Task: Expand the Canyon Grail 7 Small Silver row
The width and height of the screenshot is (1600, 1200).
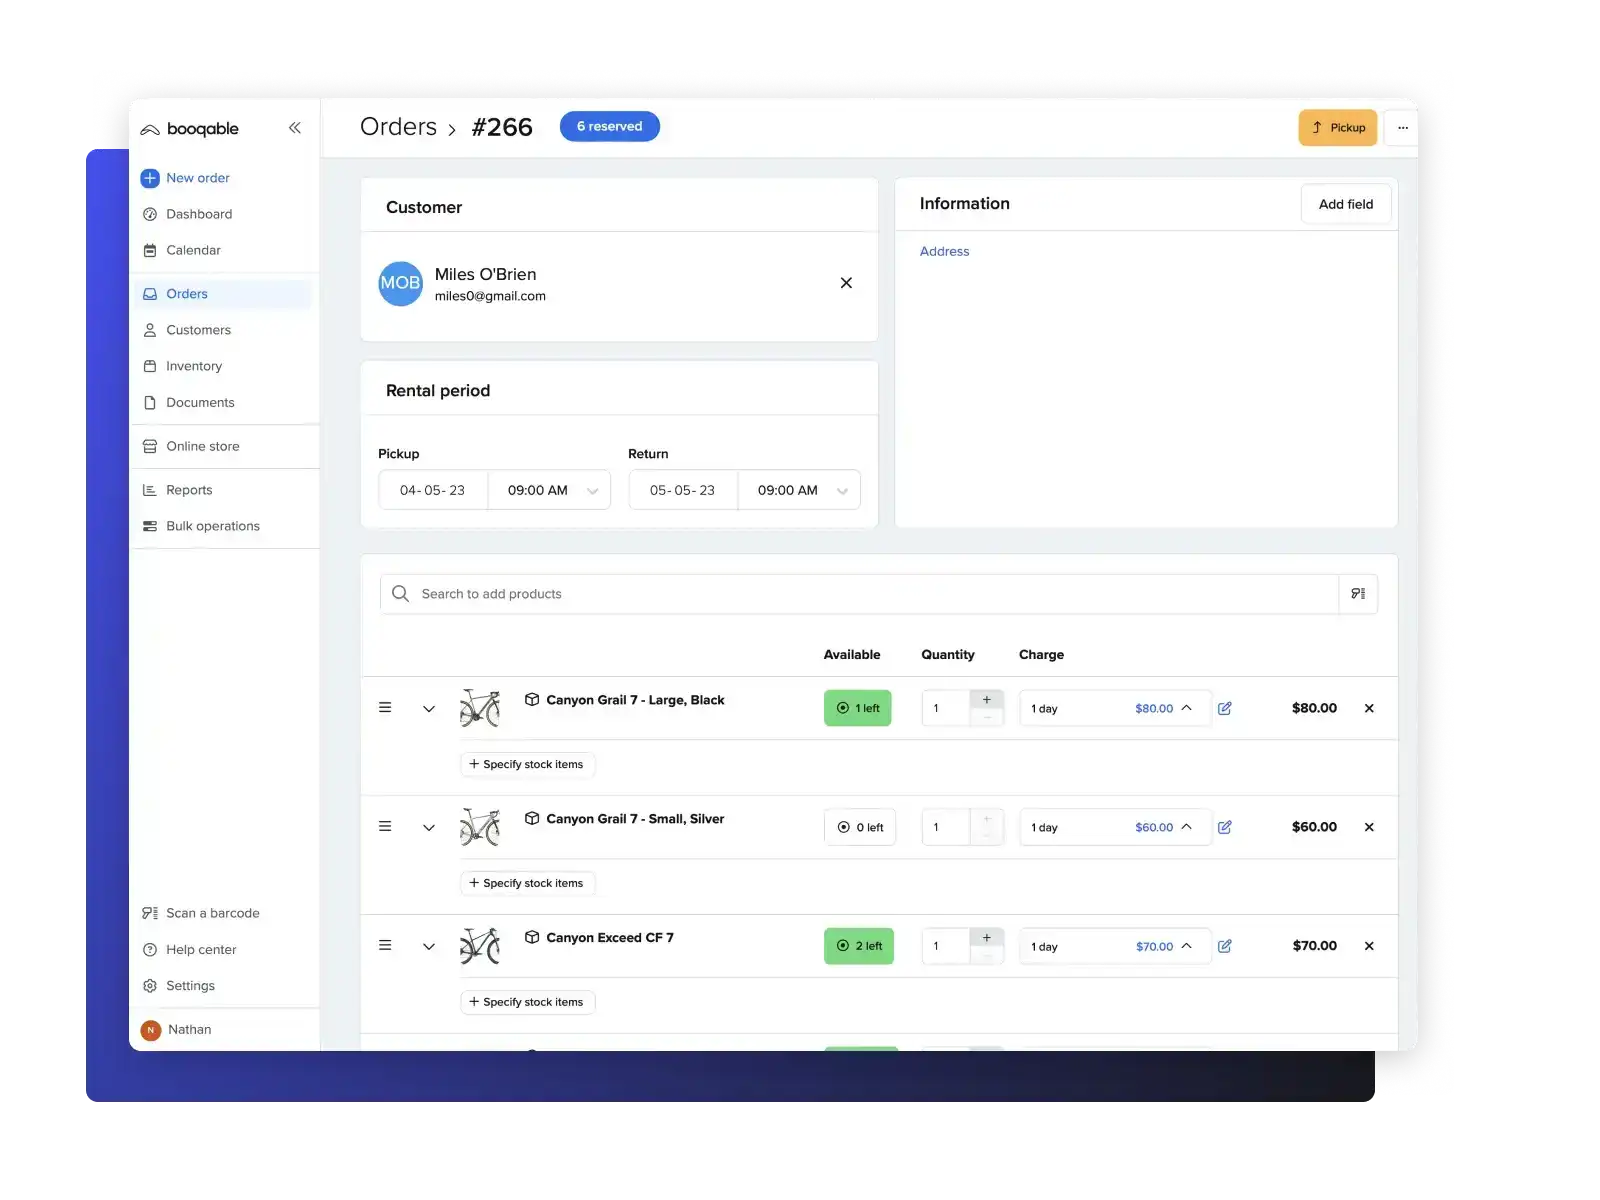Action: [429, 827]
